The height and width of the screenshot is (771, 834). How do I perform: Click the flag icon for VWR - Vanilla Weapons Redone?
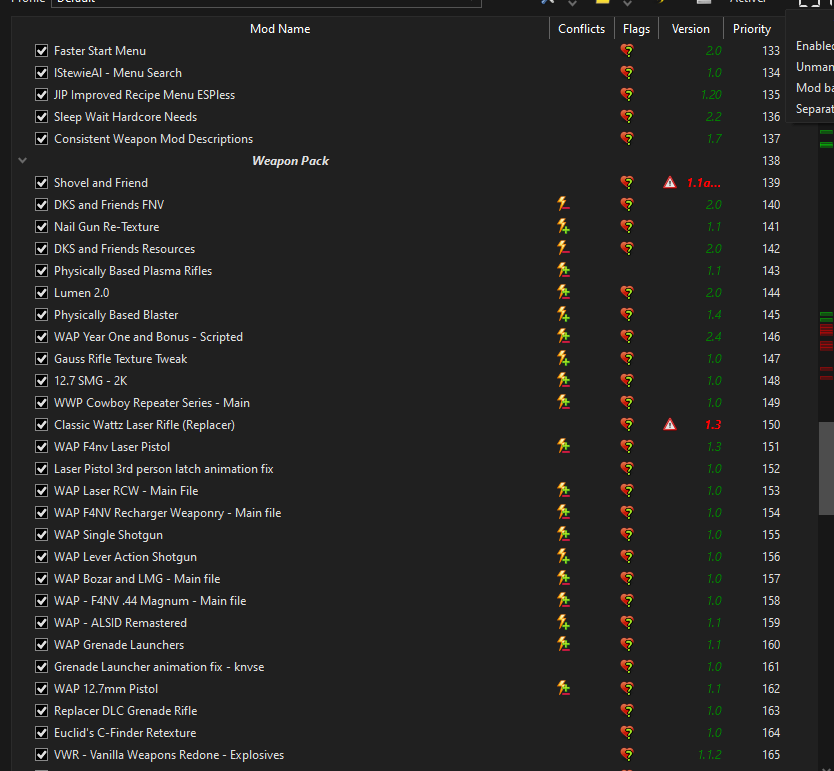(x=628, y=755)
